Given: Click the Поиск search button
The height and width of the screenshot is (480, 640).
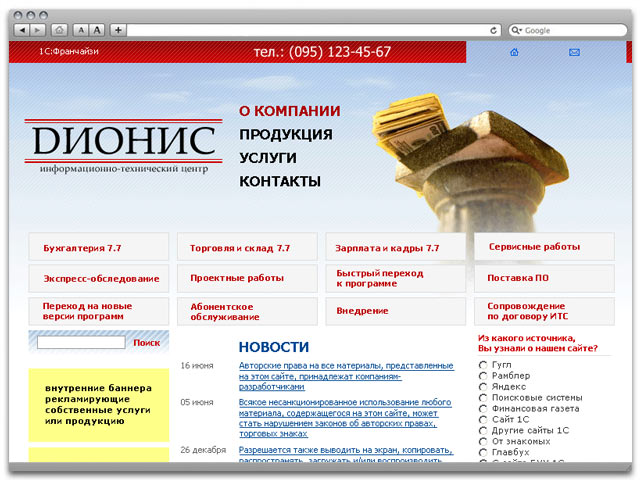Looking at the screenshot, I should point(147,343).
